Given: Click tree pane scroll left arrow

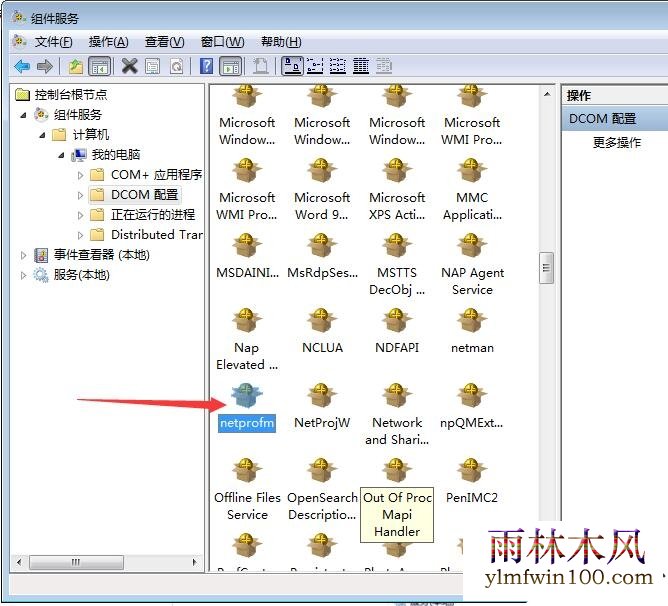Looking at the screenshot, I should click(x=19, y=562).
